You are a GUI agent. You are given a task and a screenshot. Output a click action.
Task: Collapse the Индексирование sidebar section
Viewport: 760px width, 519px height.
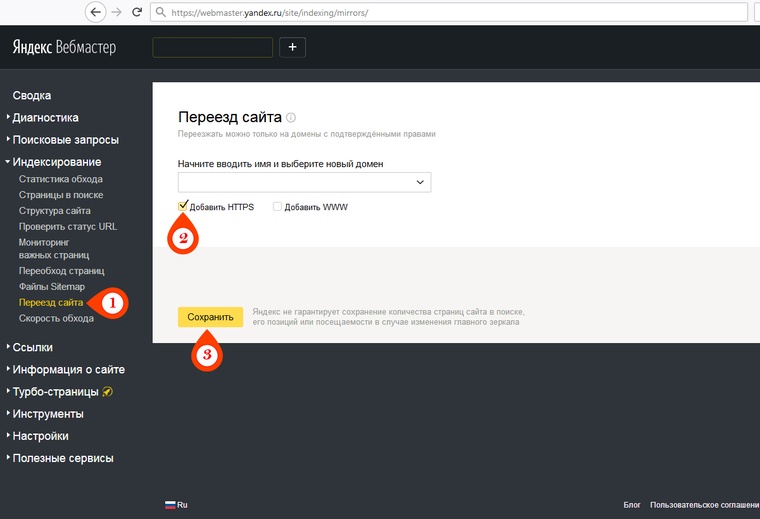pyautogui.click(x=56, y=162)
